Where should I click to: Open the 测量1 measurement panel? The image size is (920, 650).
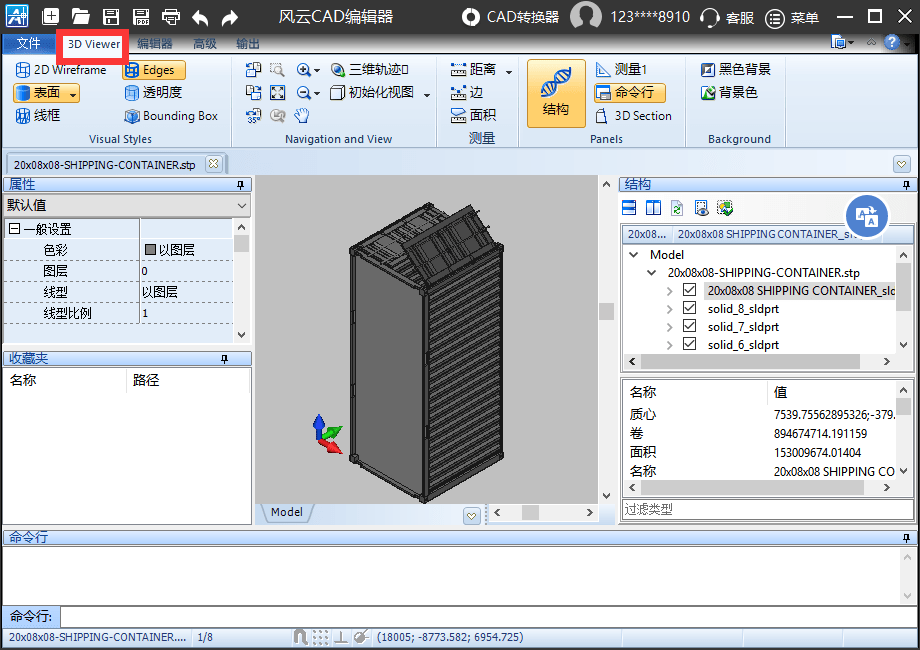621,70
